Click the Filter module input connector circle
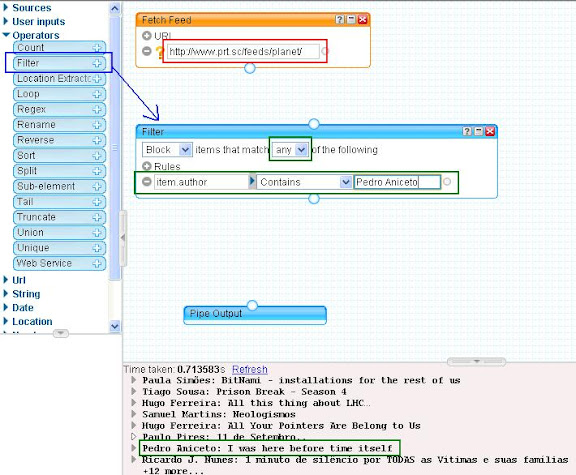This screenshot has width=576, height=475. pyautogui.click(x=314, y=124)
